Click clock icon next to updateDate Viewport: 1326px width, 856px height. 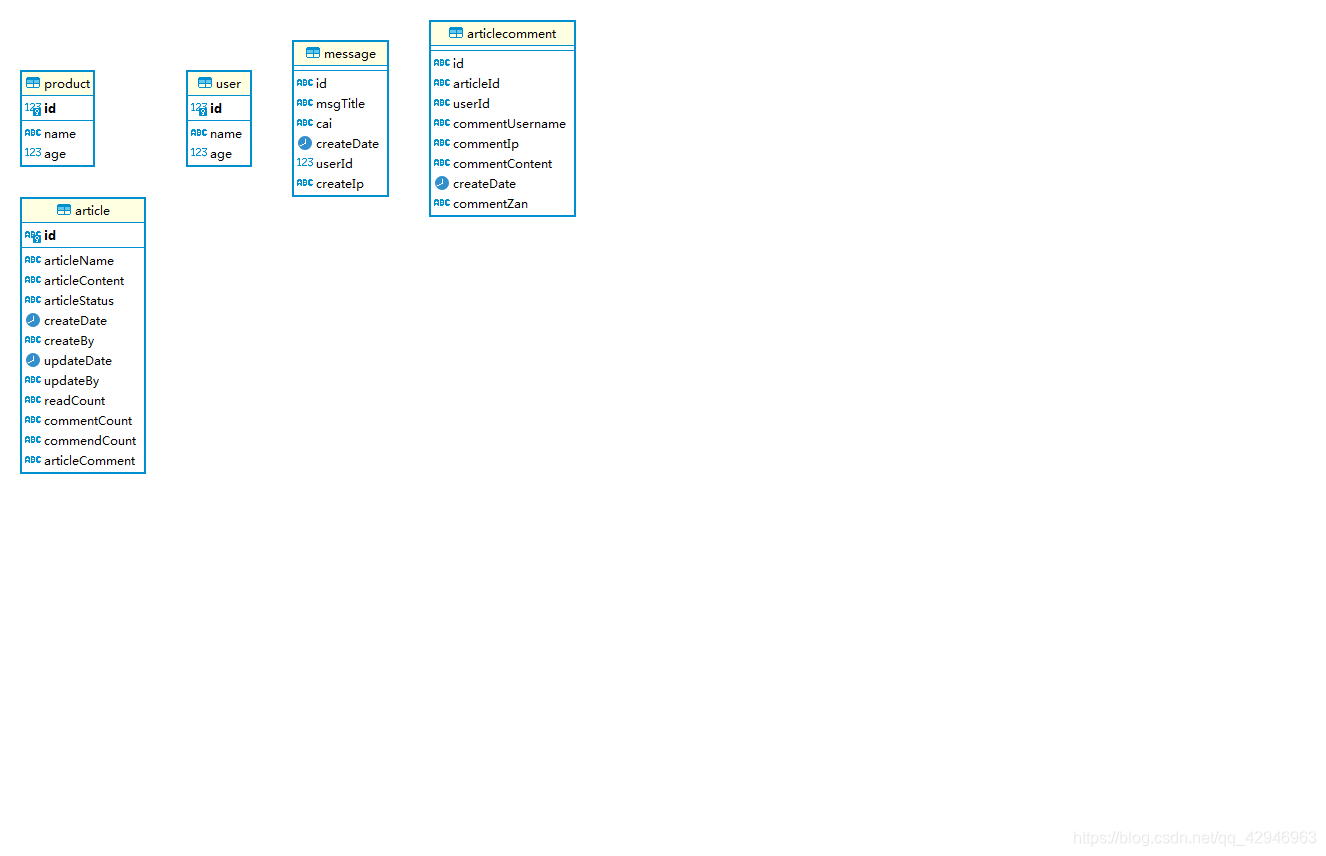[x=33, y=360]
